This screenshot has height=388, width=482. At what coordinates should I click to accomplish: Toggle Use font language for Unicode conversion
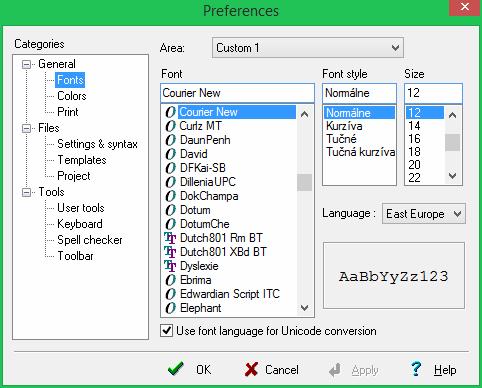(x=167, y=331)
